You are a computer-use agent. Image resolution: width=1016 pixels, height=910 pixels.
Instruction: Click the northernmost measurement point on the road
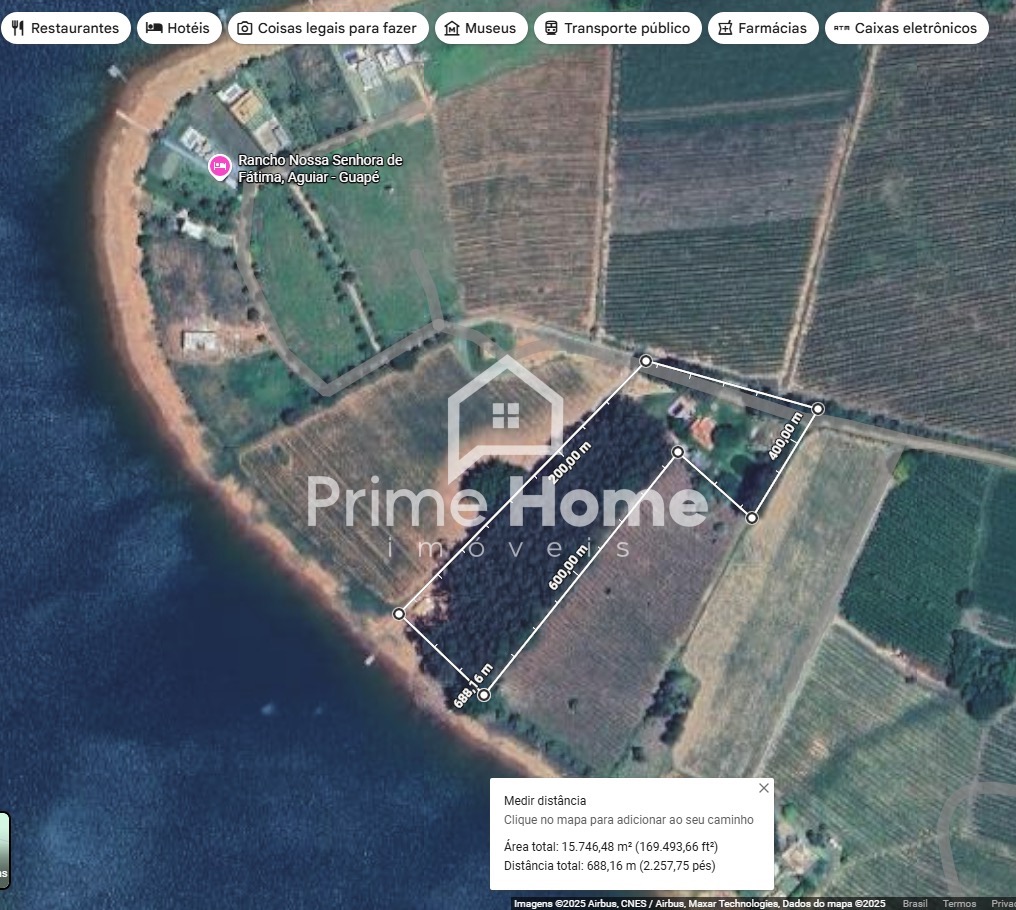tap(646, 360)
